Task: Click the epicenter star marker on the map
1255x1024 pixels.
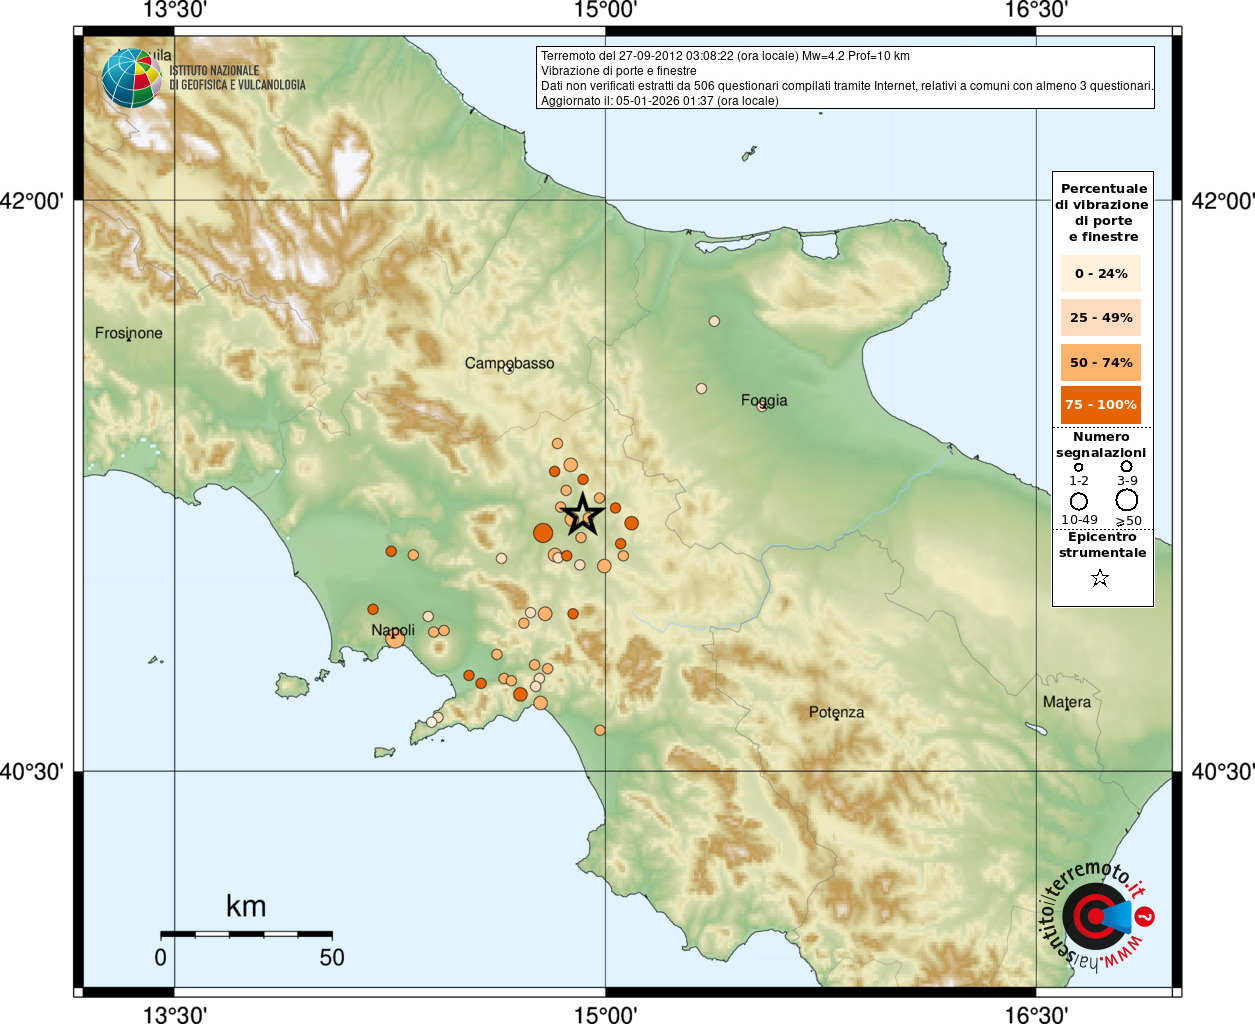Action: click(583, 515)
